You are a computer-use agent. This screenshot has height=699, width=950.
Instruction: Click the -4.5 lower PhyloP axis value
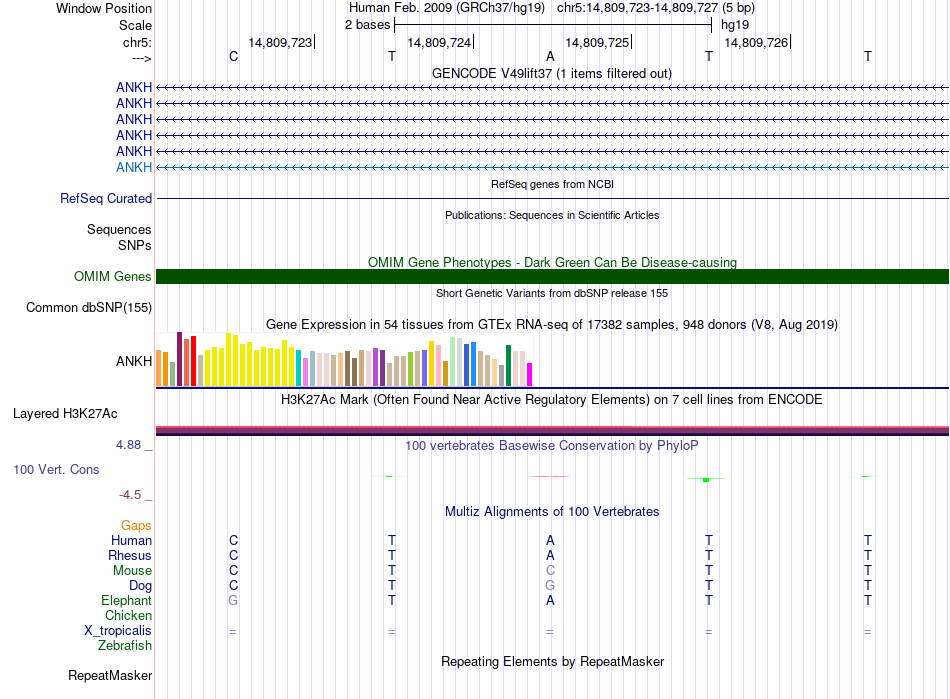coord(130,495)
